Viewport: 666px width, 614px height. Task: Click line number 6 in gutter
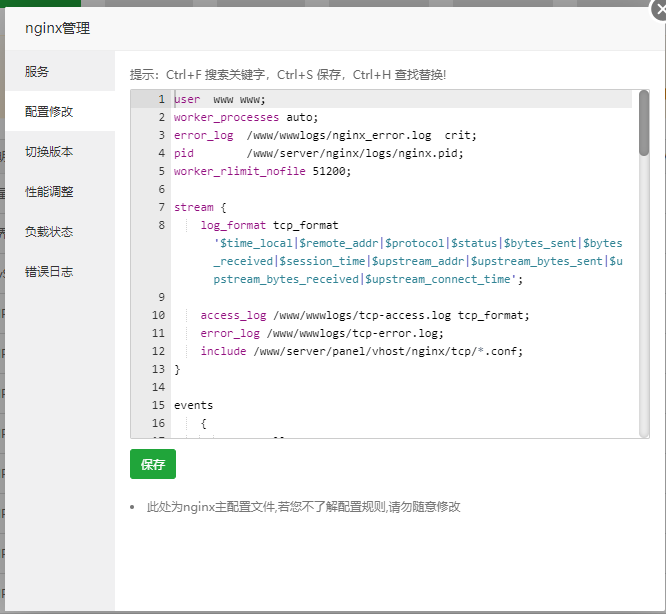pyautogui.click(x=161, y=189)
